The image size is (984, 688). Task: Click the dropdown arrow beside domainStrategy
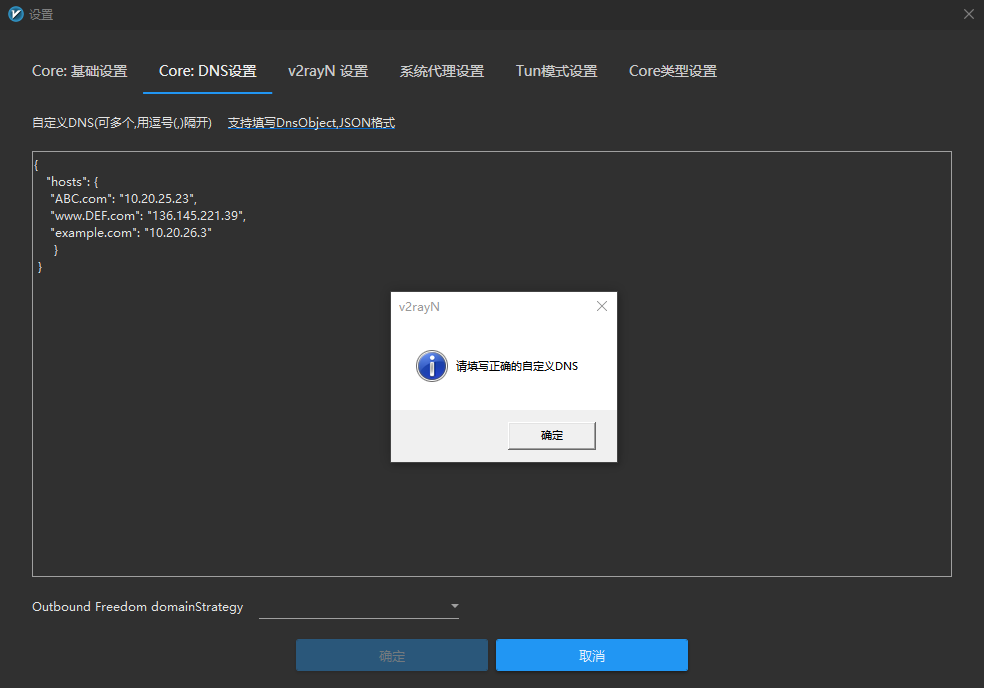pos(454,606)
